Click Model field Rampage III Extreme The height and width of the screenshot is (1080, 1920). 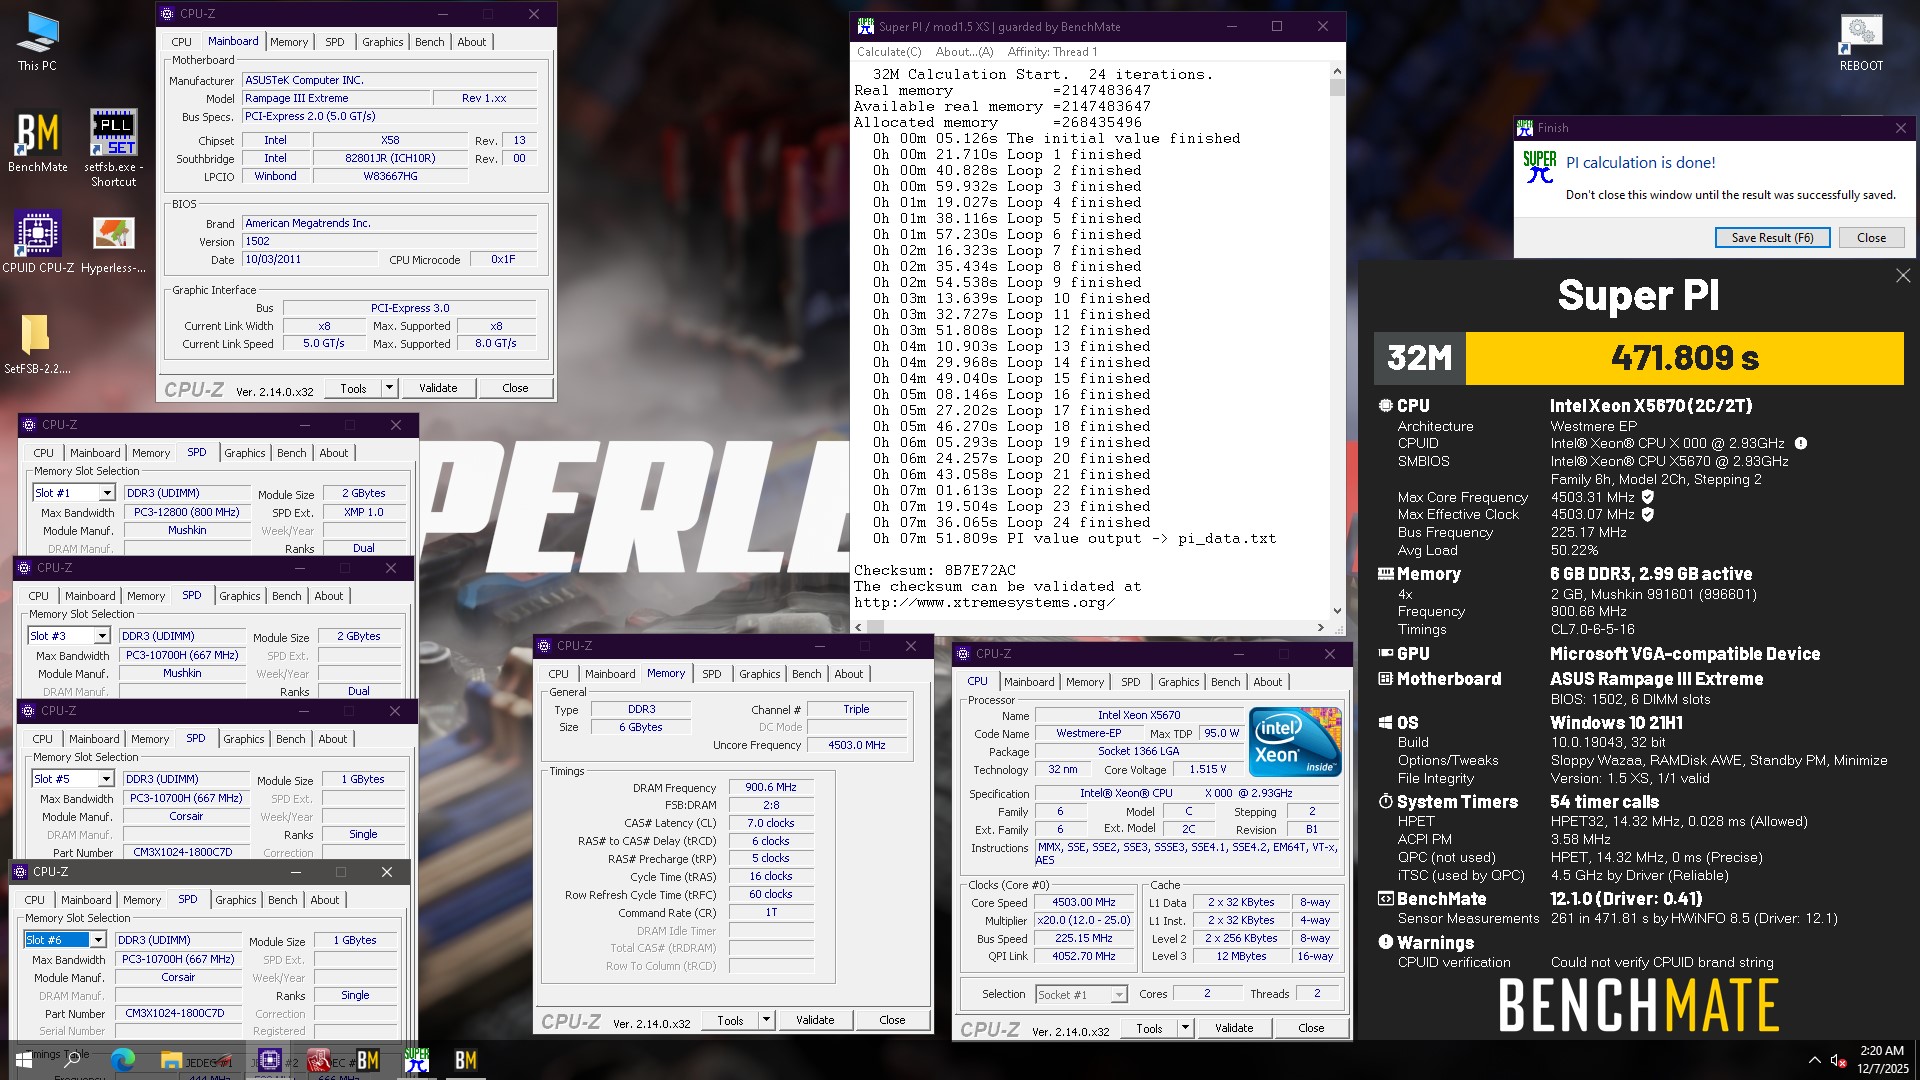pos(335,99)
